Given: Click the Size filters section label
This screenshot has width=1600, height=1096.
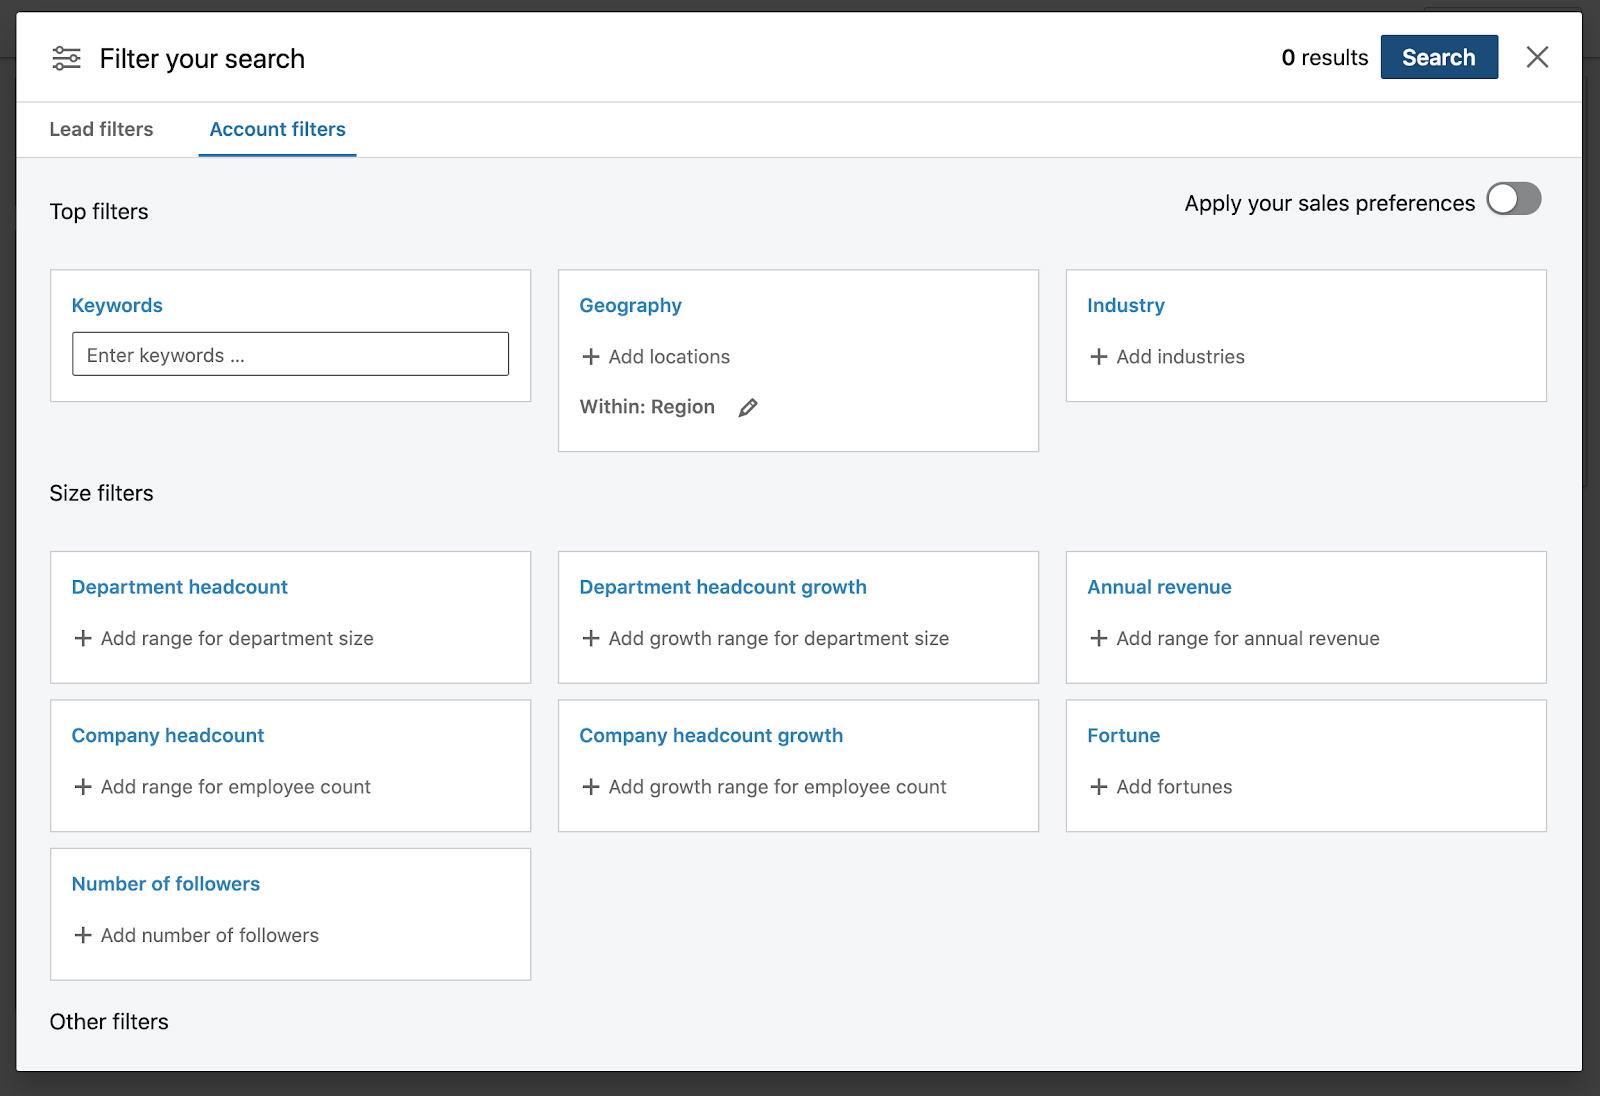Looking at the screenshot, I should click(x=101, y=493).
